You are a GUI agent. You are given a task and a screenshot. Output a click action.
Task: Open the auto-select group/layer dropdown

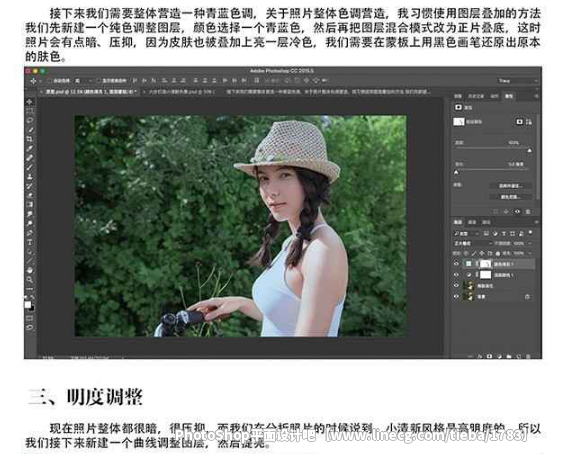(83, 81)
